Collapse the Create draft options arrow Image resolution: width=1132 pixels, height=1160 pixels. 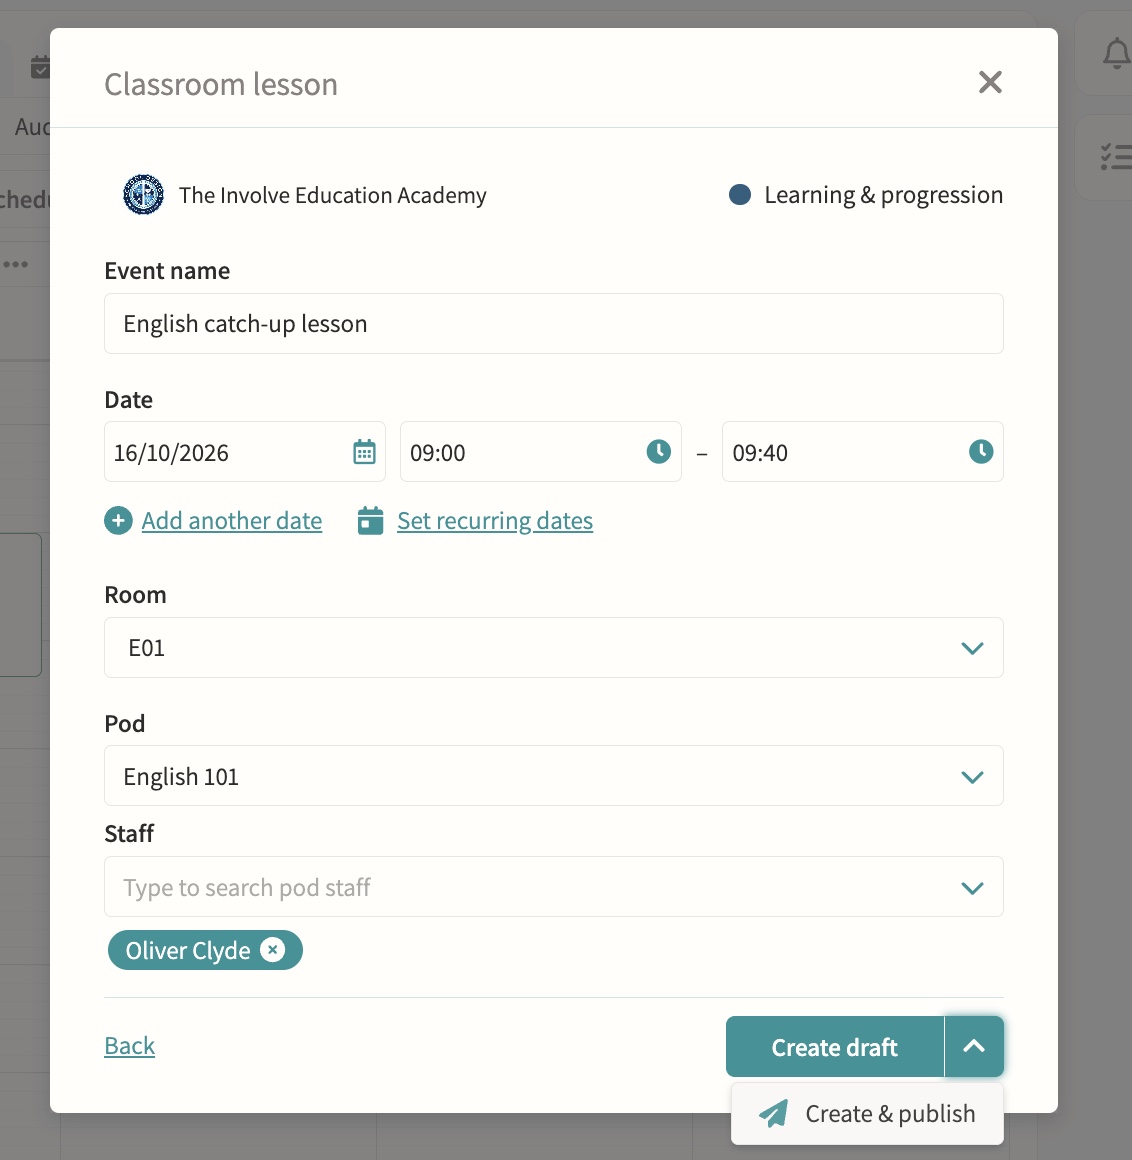click(974, 1046)
